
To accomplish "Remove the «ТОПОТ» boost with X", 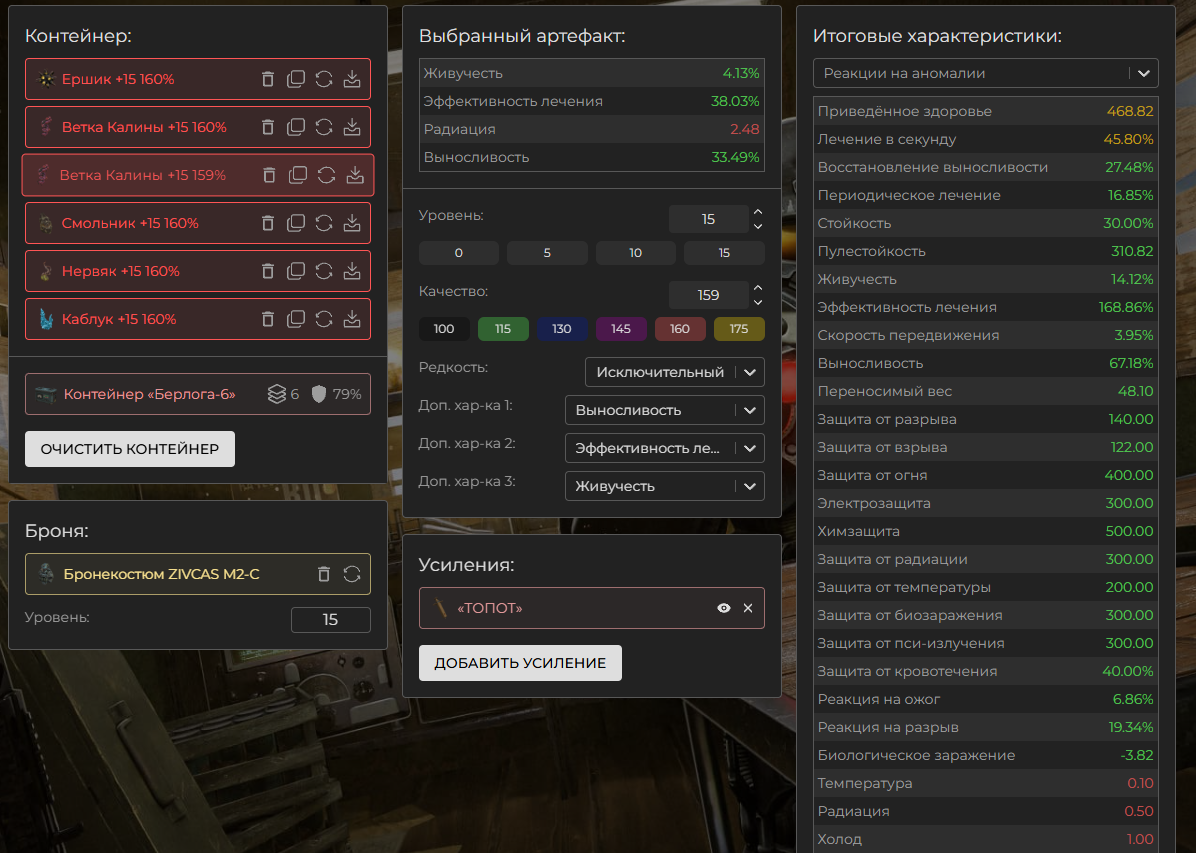I will tap(748, 608).
